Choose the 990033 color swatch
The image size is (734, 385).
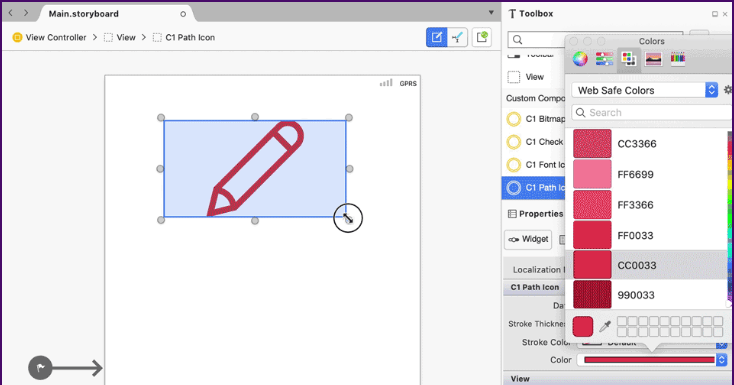click(x=592, y=295)
